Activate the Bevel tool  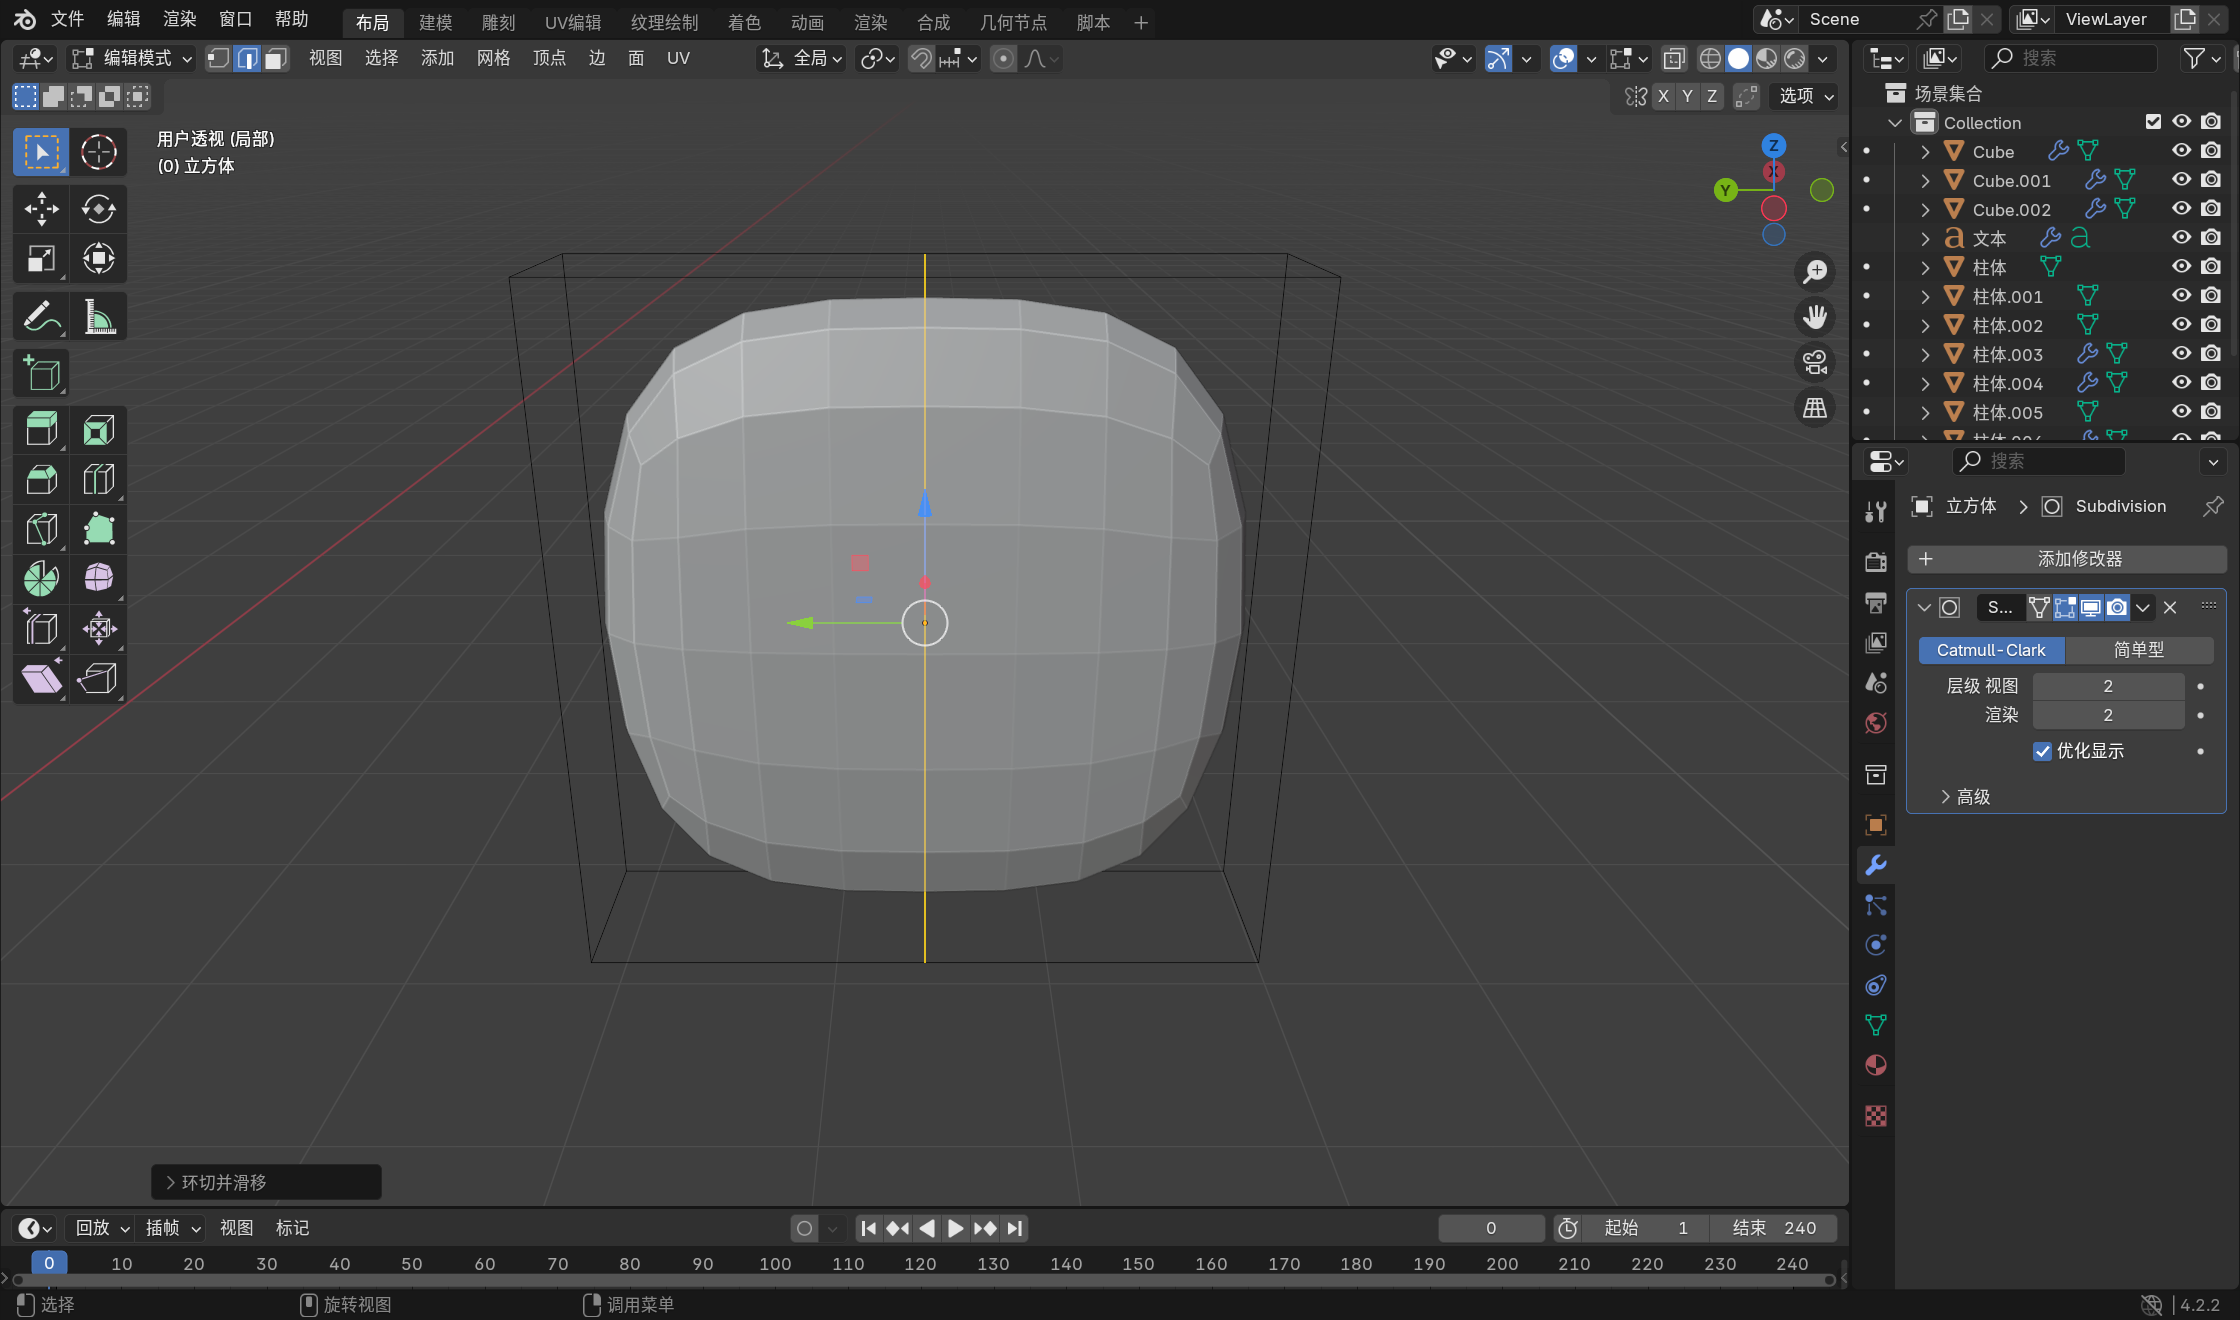pyautogui.click(x=41, y=480)
